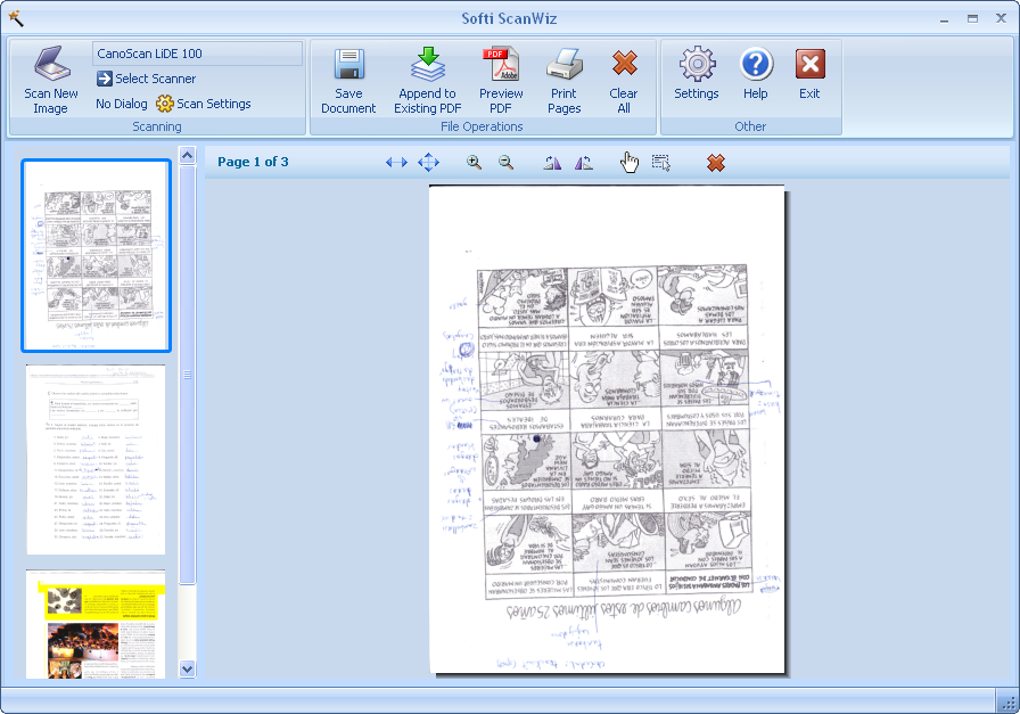Maximize the Softi ScanWiz window
Image resolution: width=1020 pixels, height=714 pixels.
click(973, 19)
